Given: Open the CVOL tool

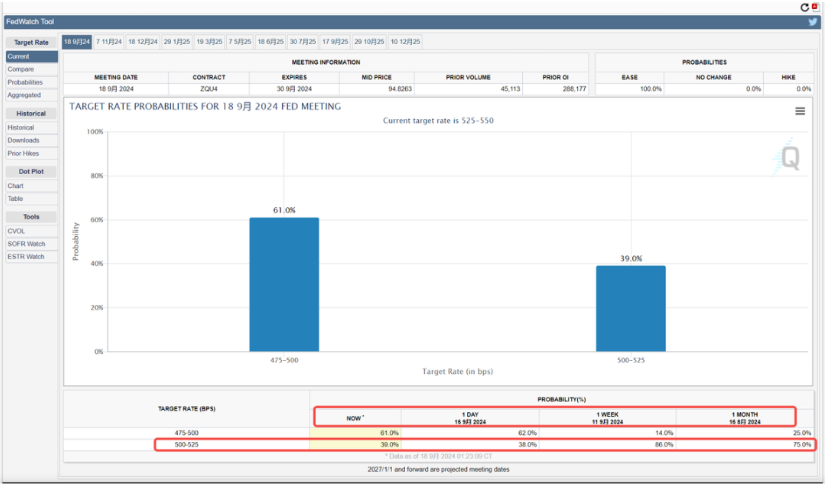Looking at the screenshot, I should (x=32, y=231).
